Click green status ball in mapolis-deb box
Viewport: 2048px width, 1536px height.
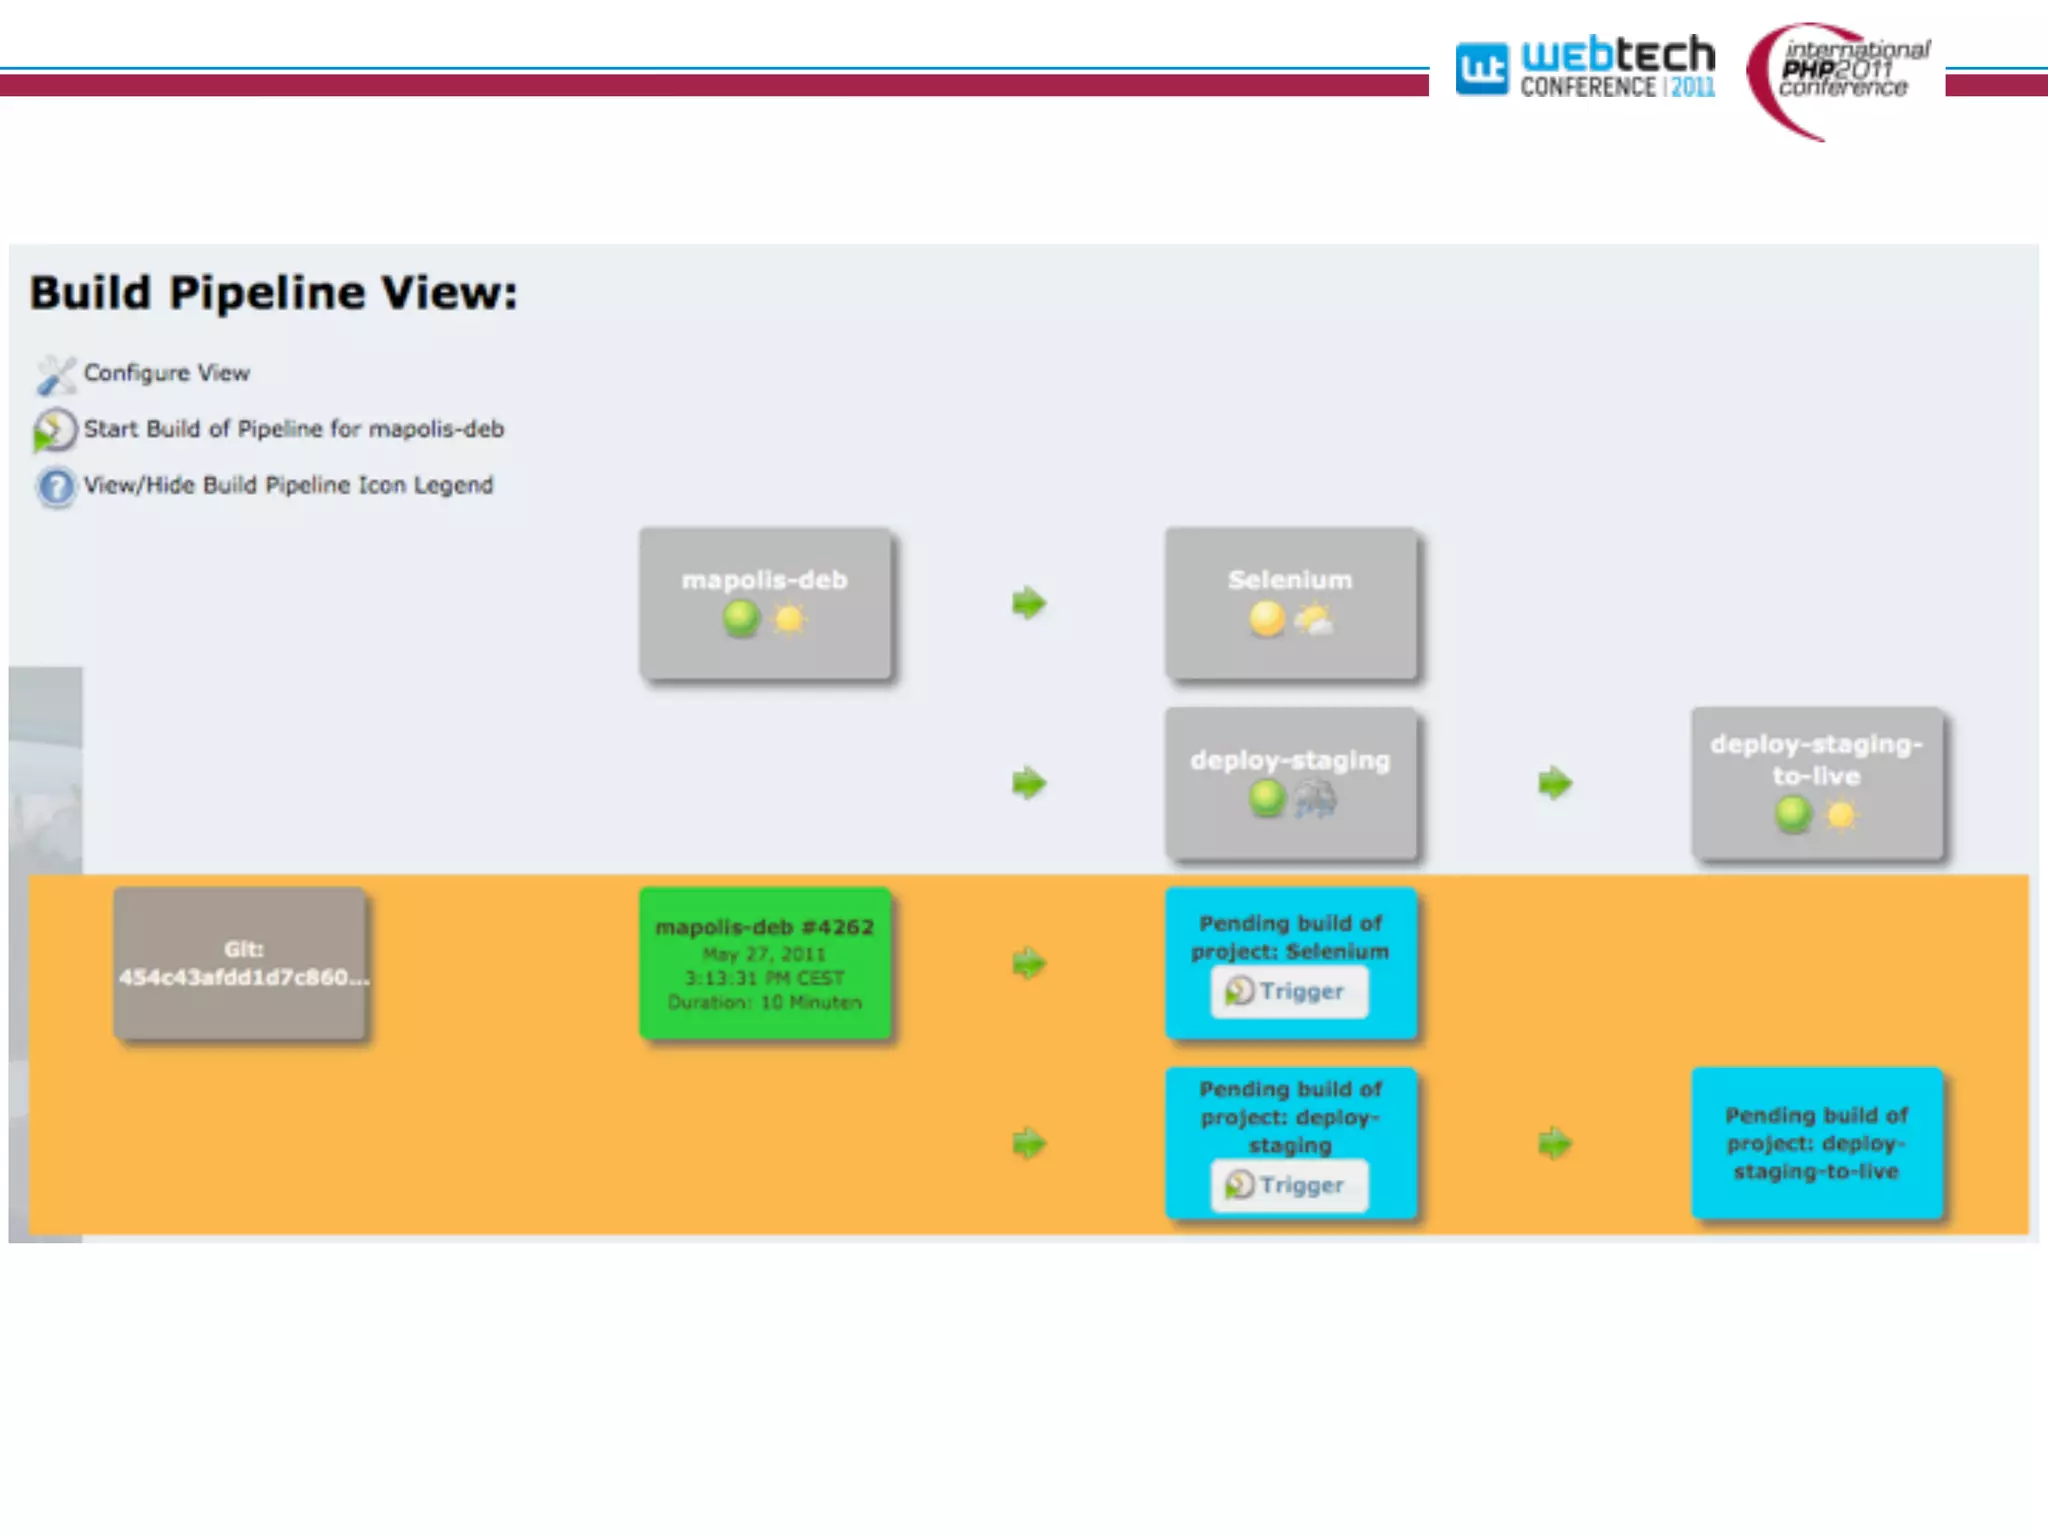coord(741,618)
